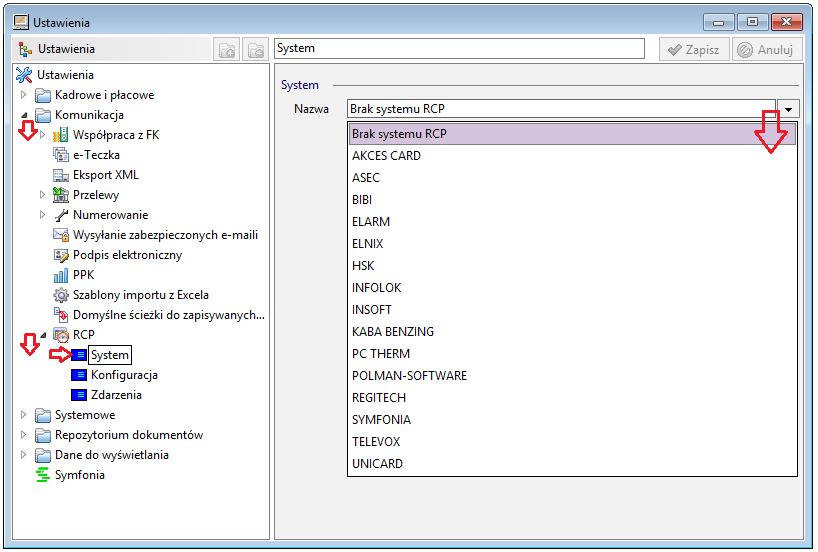The width and height of the screenshot is (818, 552).
Task: Click the Ustawienia panel header icon
Action: 25,50
